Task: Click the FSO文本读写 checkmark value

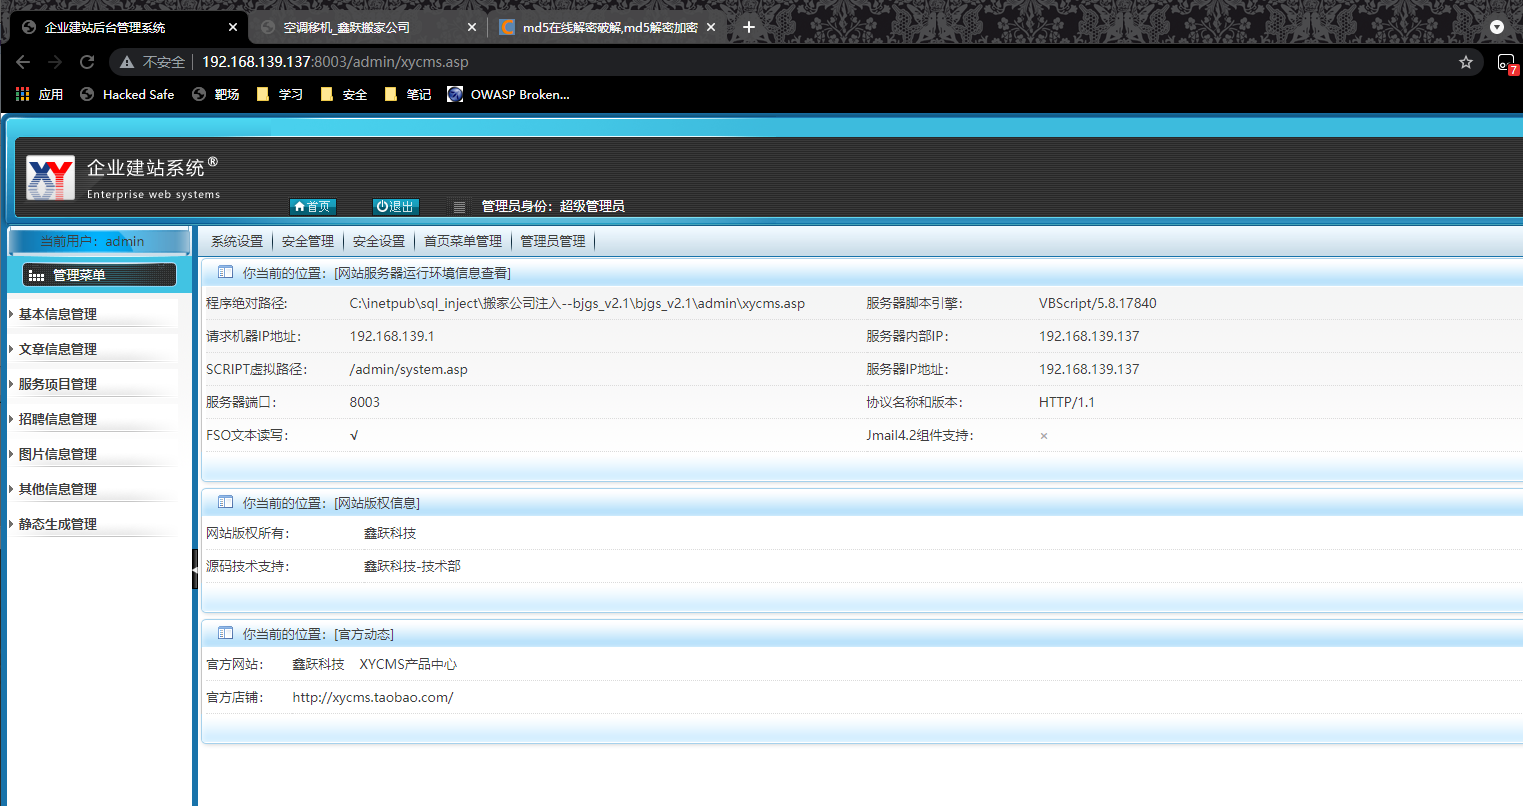Action: [354, 435]
